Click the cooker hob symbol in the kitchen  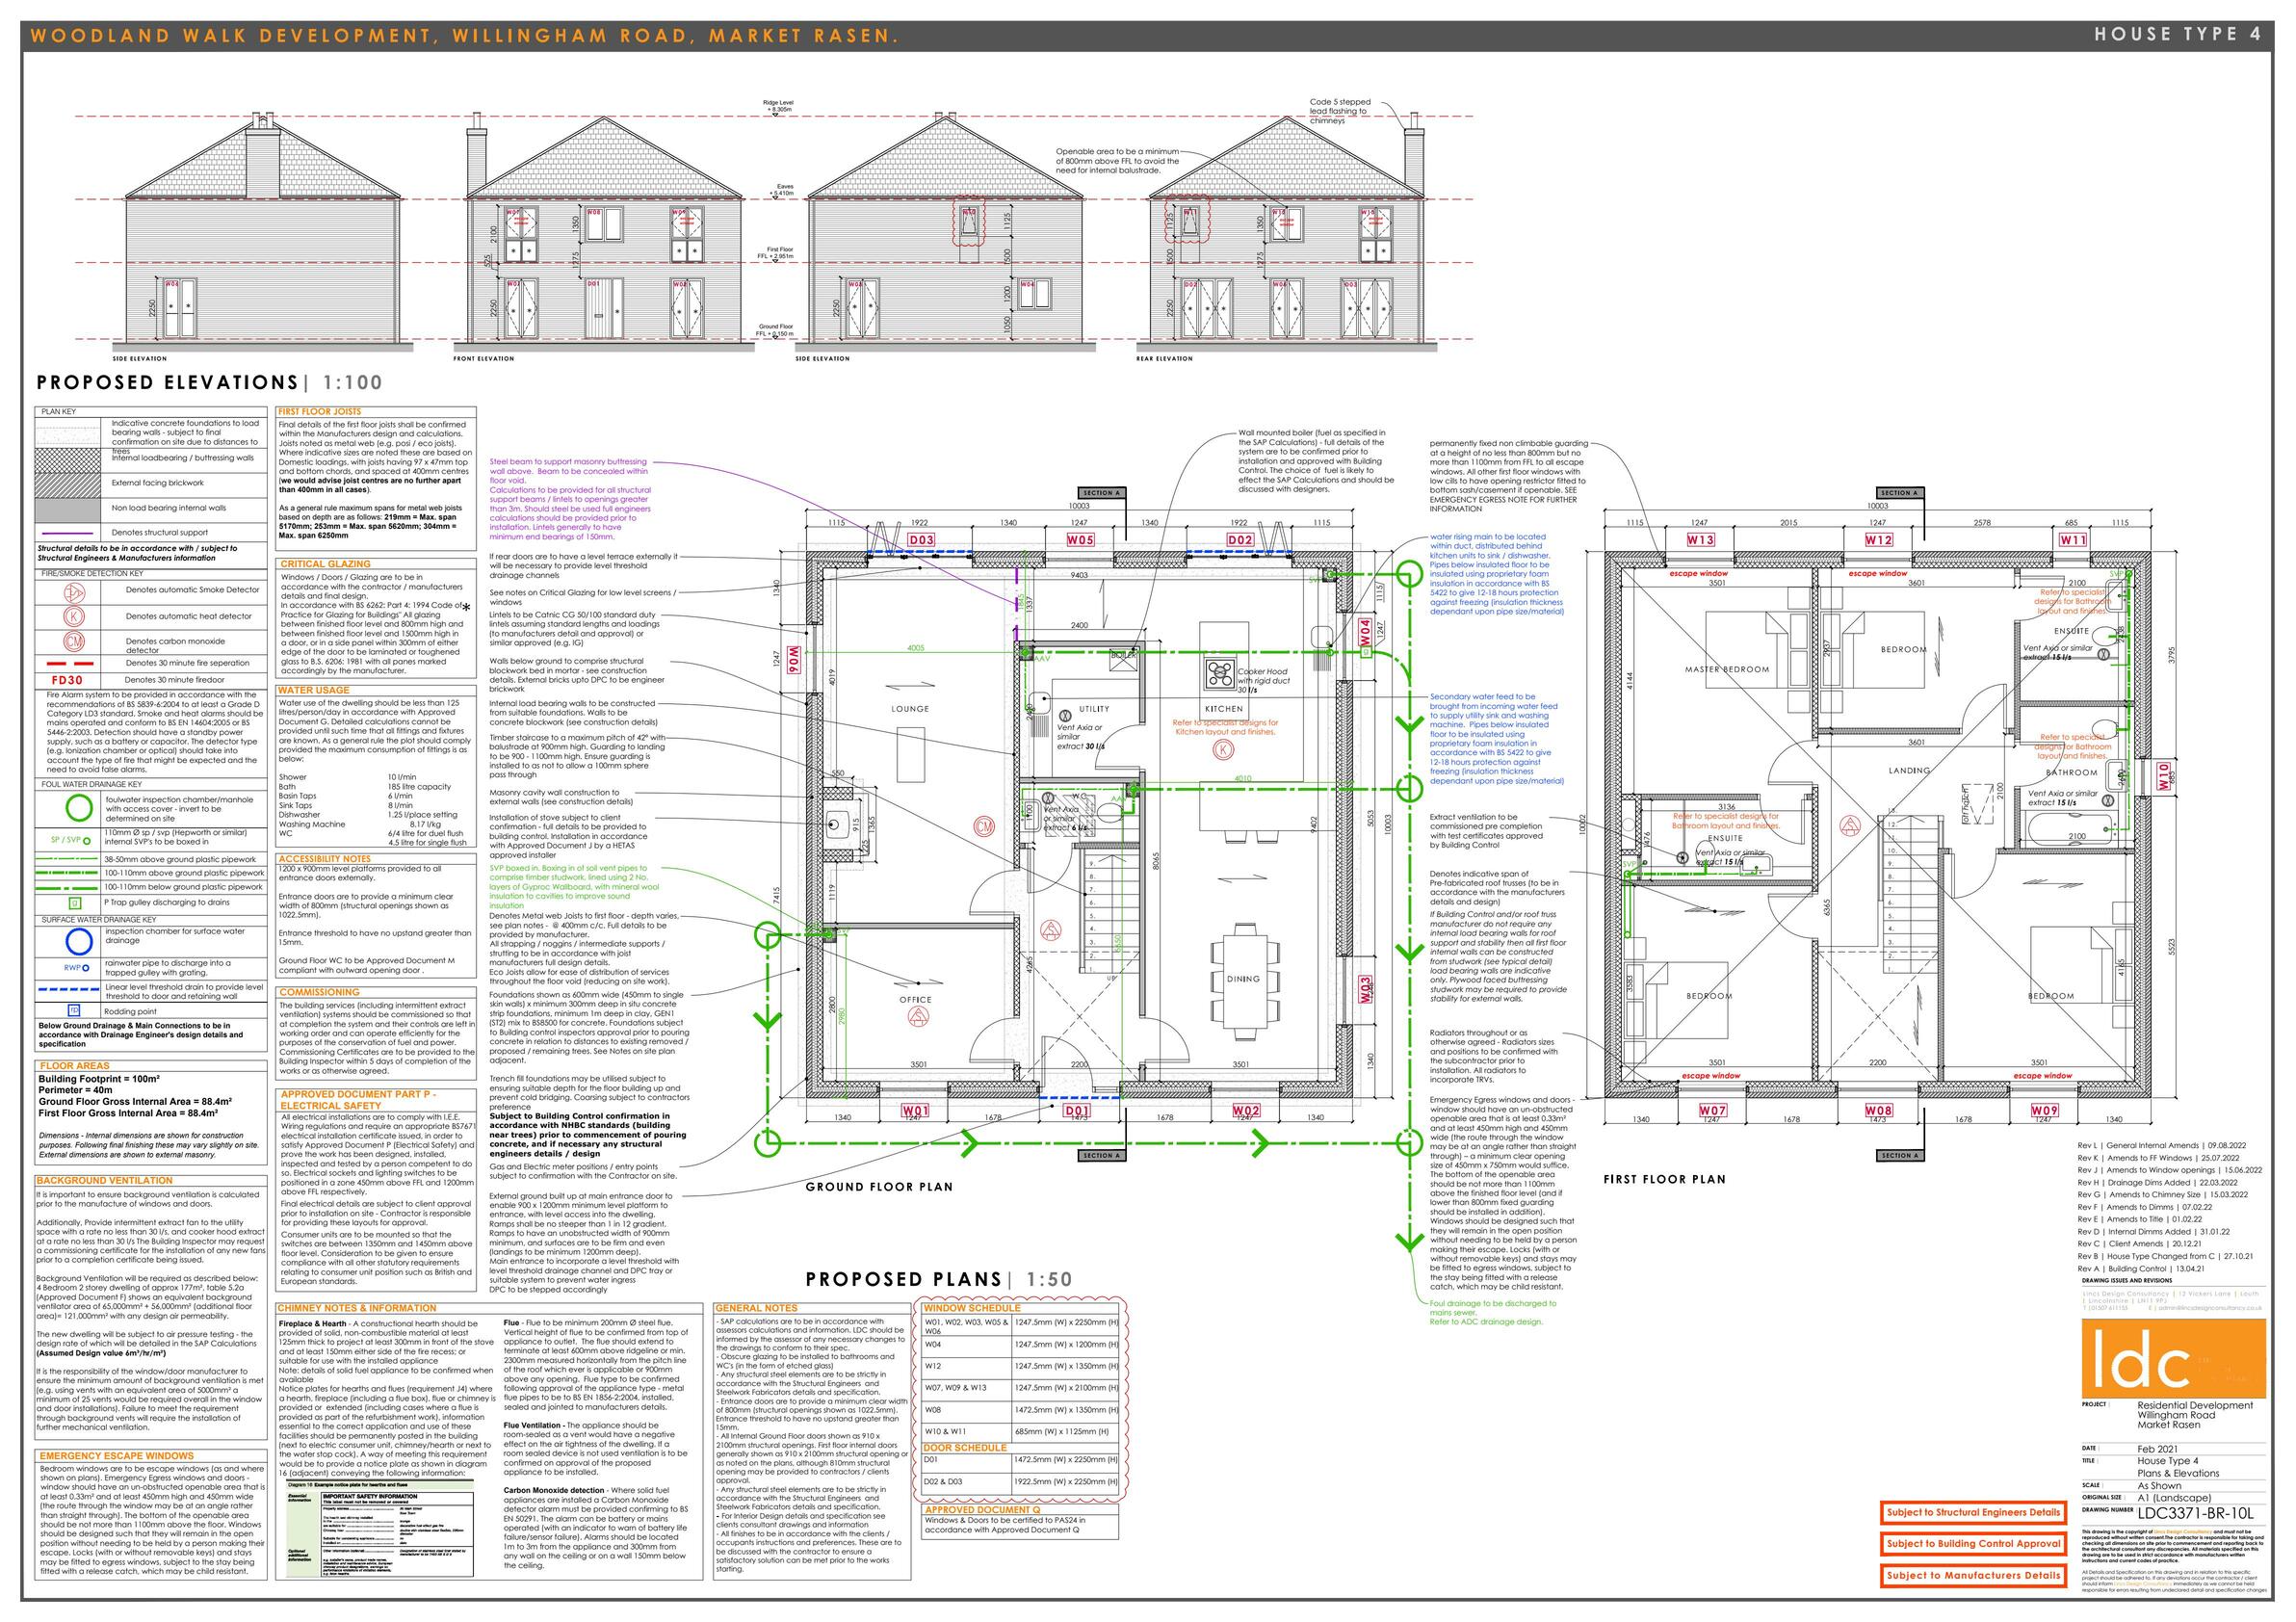1218,671
